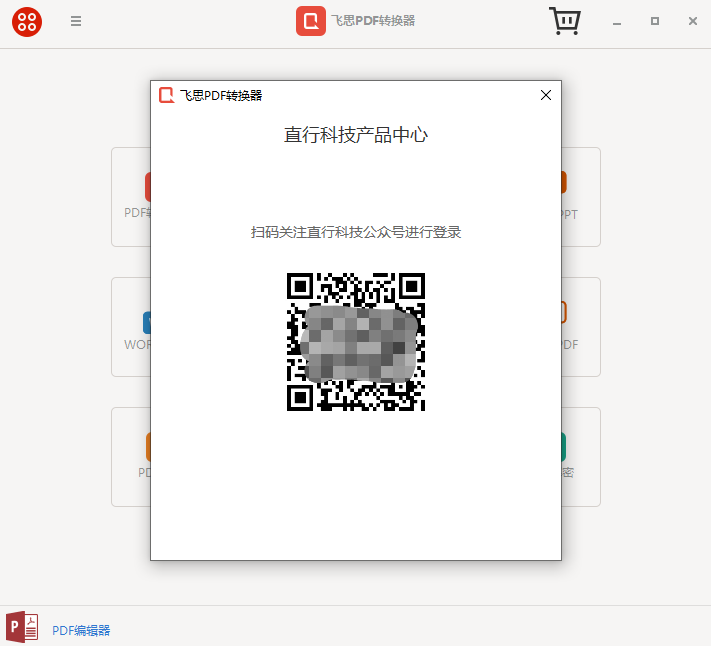Click the red four-circle logo icon

27,21
